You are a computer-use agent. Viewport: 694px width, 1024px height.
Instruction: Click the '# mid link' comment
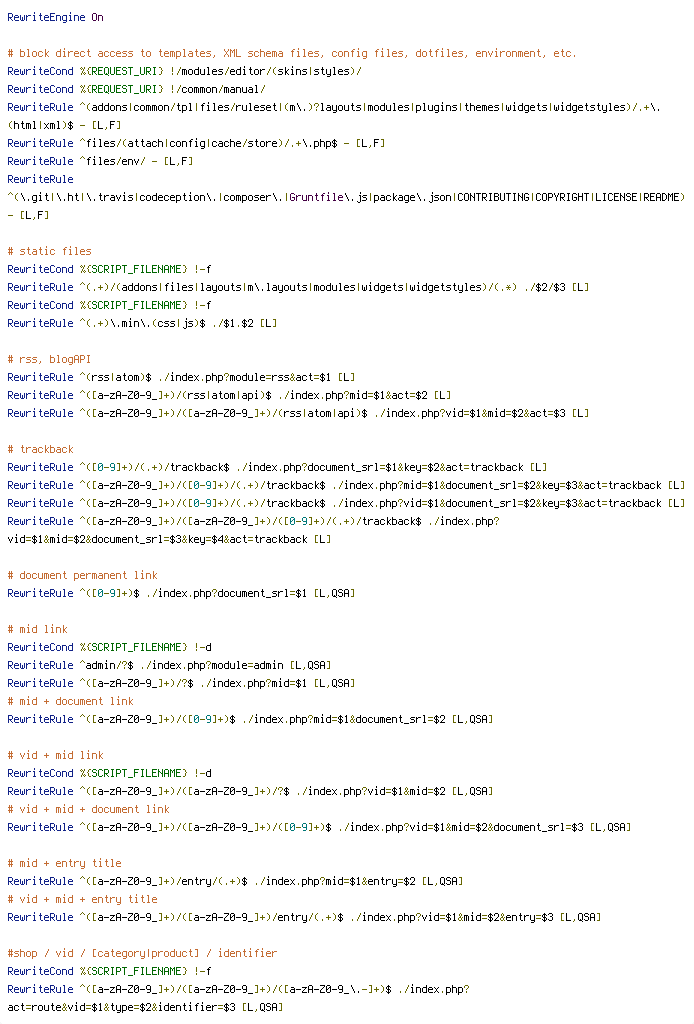pos(38,630)
